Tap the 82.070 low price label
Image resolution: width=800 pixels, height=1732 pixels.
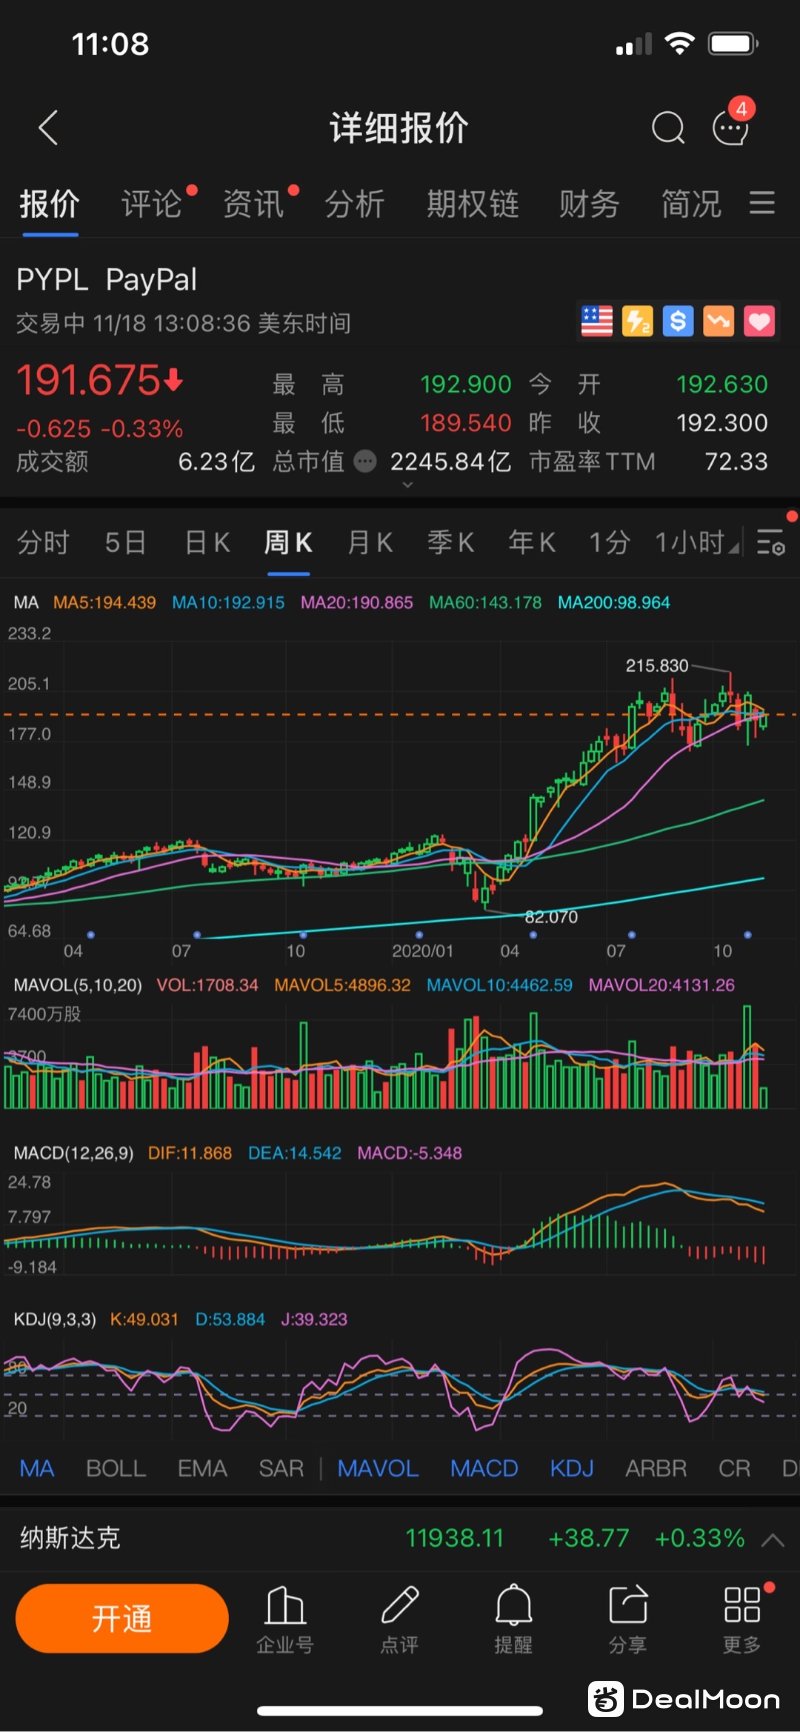click(551, 917)
